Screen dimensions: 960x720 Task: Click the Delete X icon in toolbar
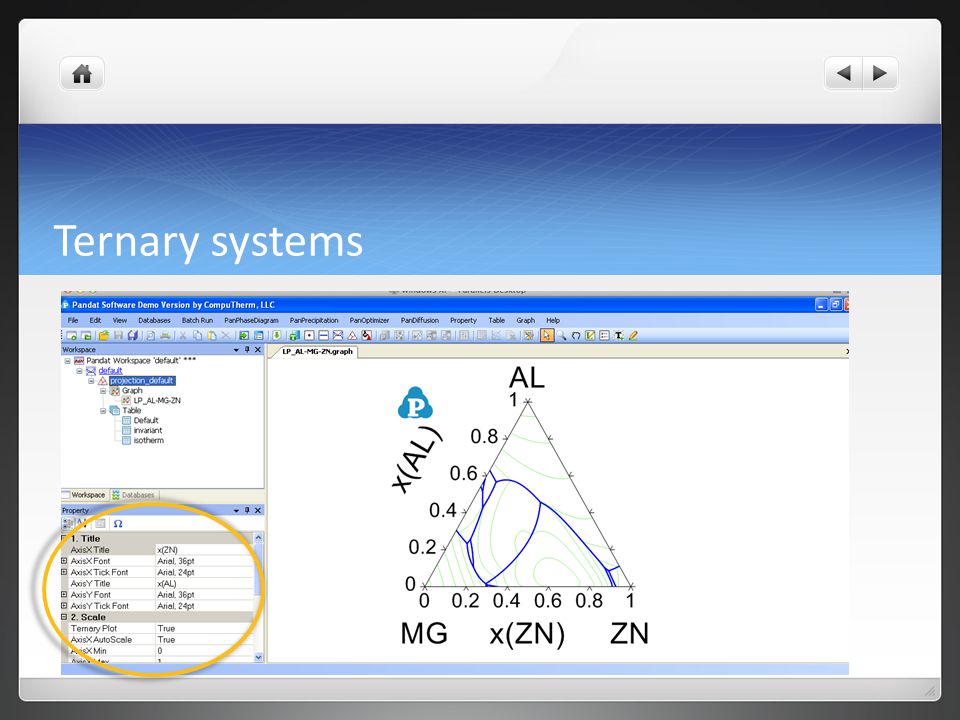coord(226,336)
